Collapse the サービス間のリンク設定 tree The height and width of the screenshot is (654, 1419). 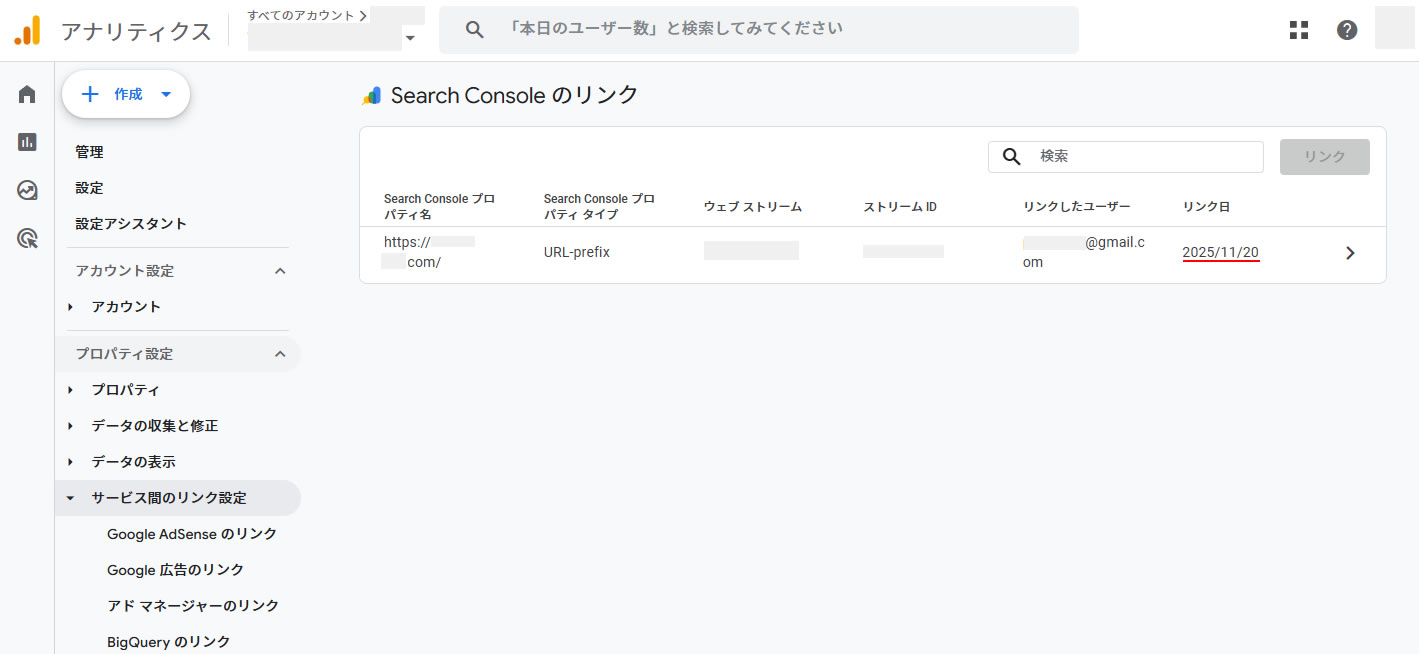click(69, 497)
